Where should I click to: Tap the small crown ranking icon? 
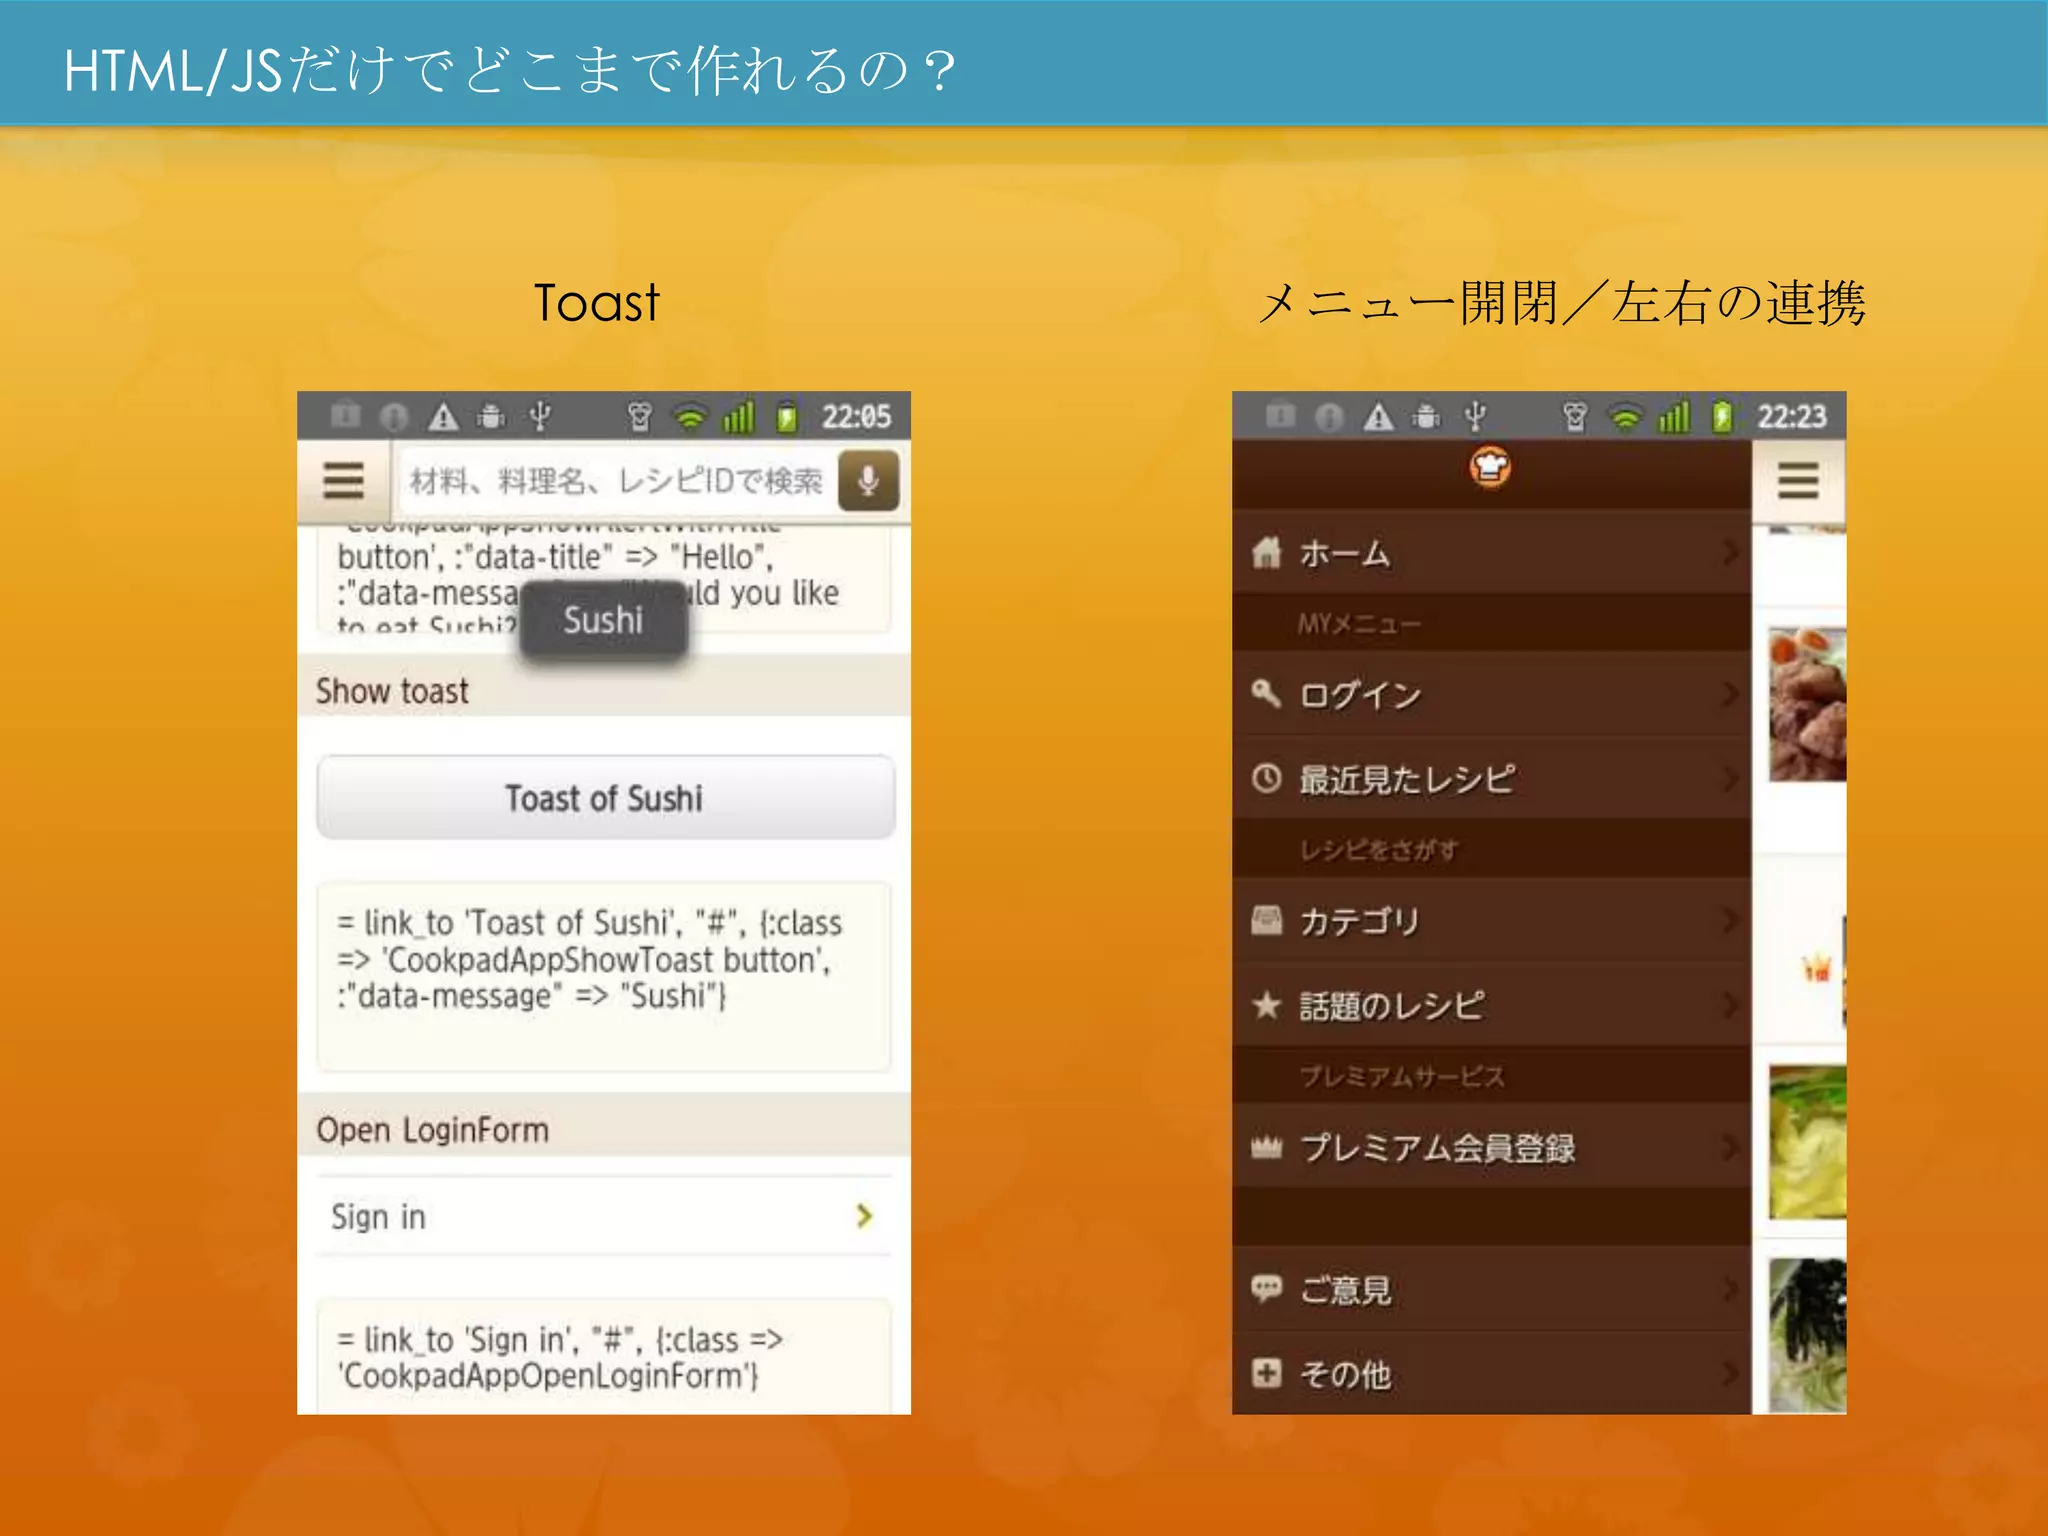[x=1816, y=969]
